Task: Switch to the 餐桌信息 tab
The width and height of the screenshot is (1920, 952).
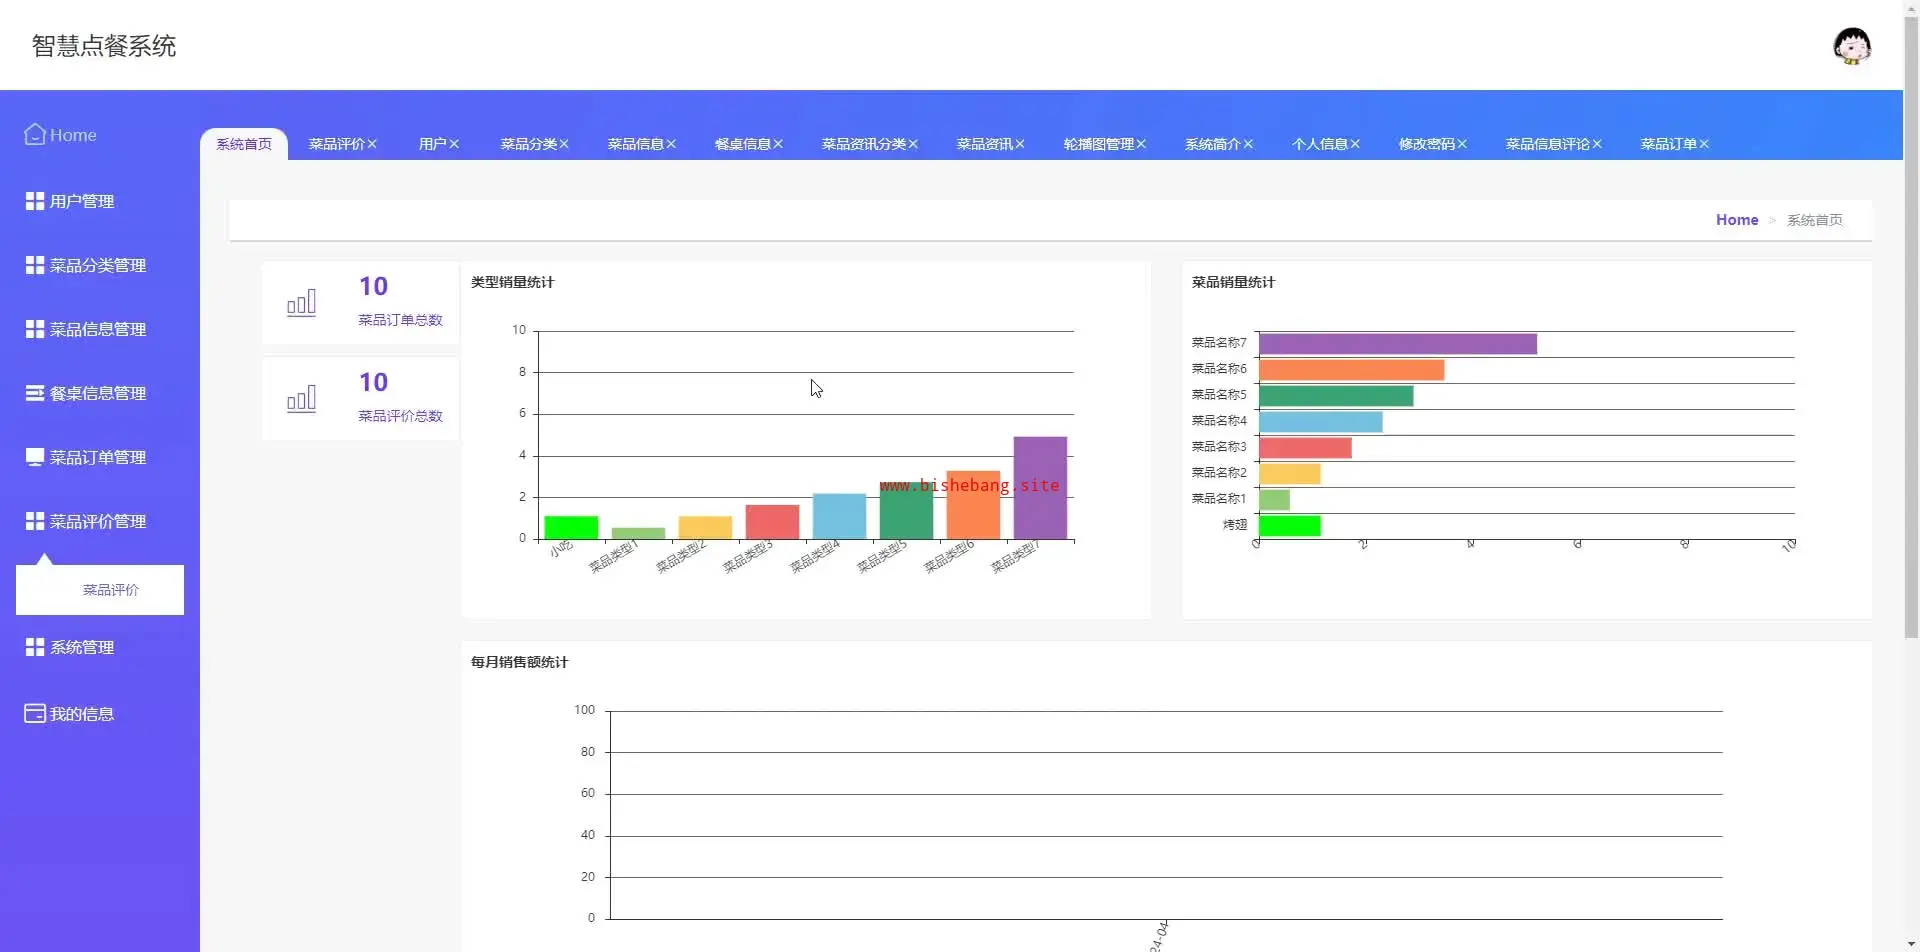Action: (x=743, y=144)
